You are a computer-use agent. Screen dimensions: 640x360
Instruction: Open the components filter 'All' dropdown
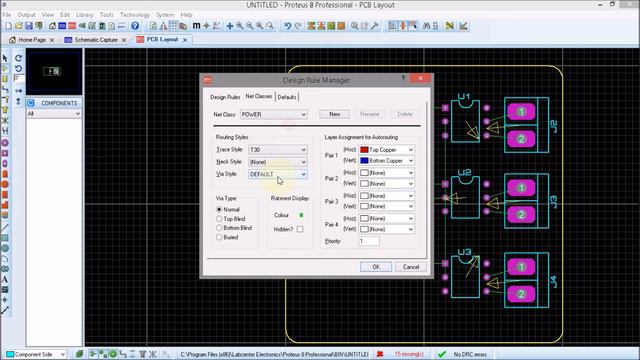click(x=53, y=113)
